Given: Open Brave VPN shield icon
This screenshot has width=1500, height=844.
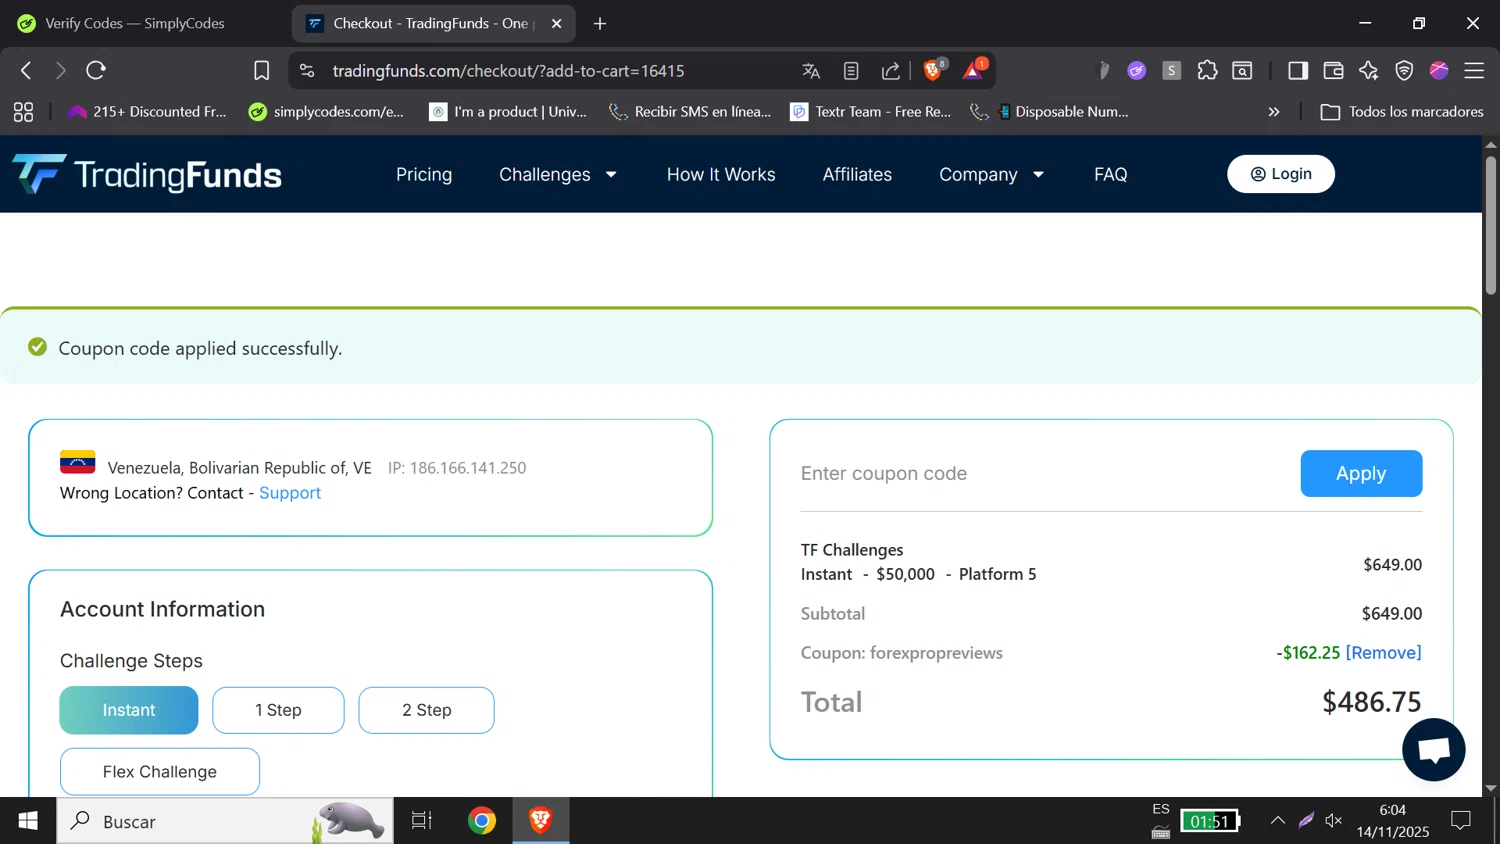Looking at the screenshot, I should pyautogui.click(x=1404, y=70).
